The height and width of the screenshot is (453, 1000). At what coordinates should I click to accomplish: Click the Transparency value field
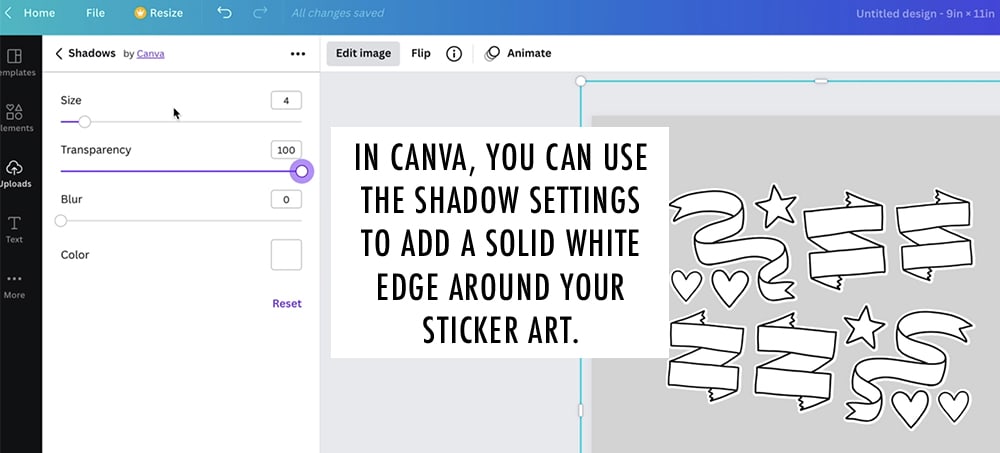click(x=286, y=150)
